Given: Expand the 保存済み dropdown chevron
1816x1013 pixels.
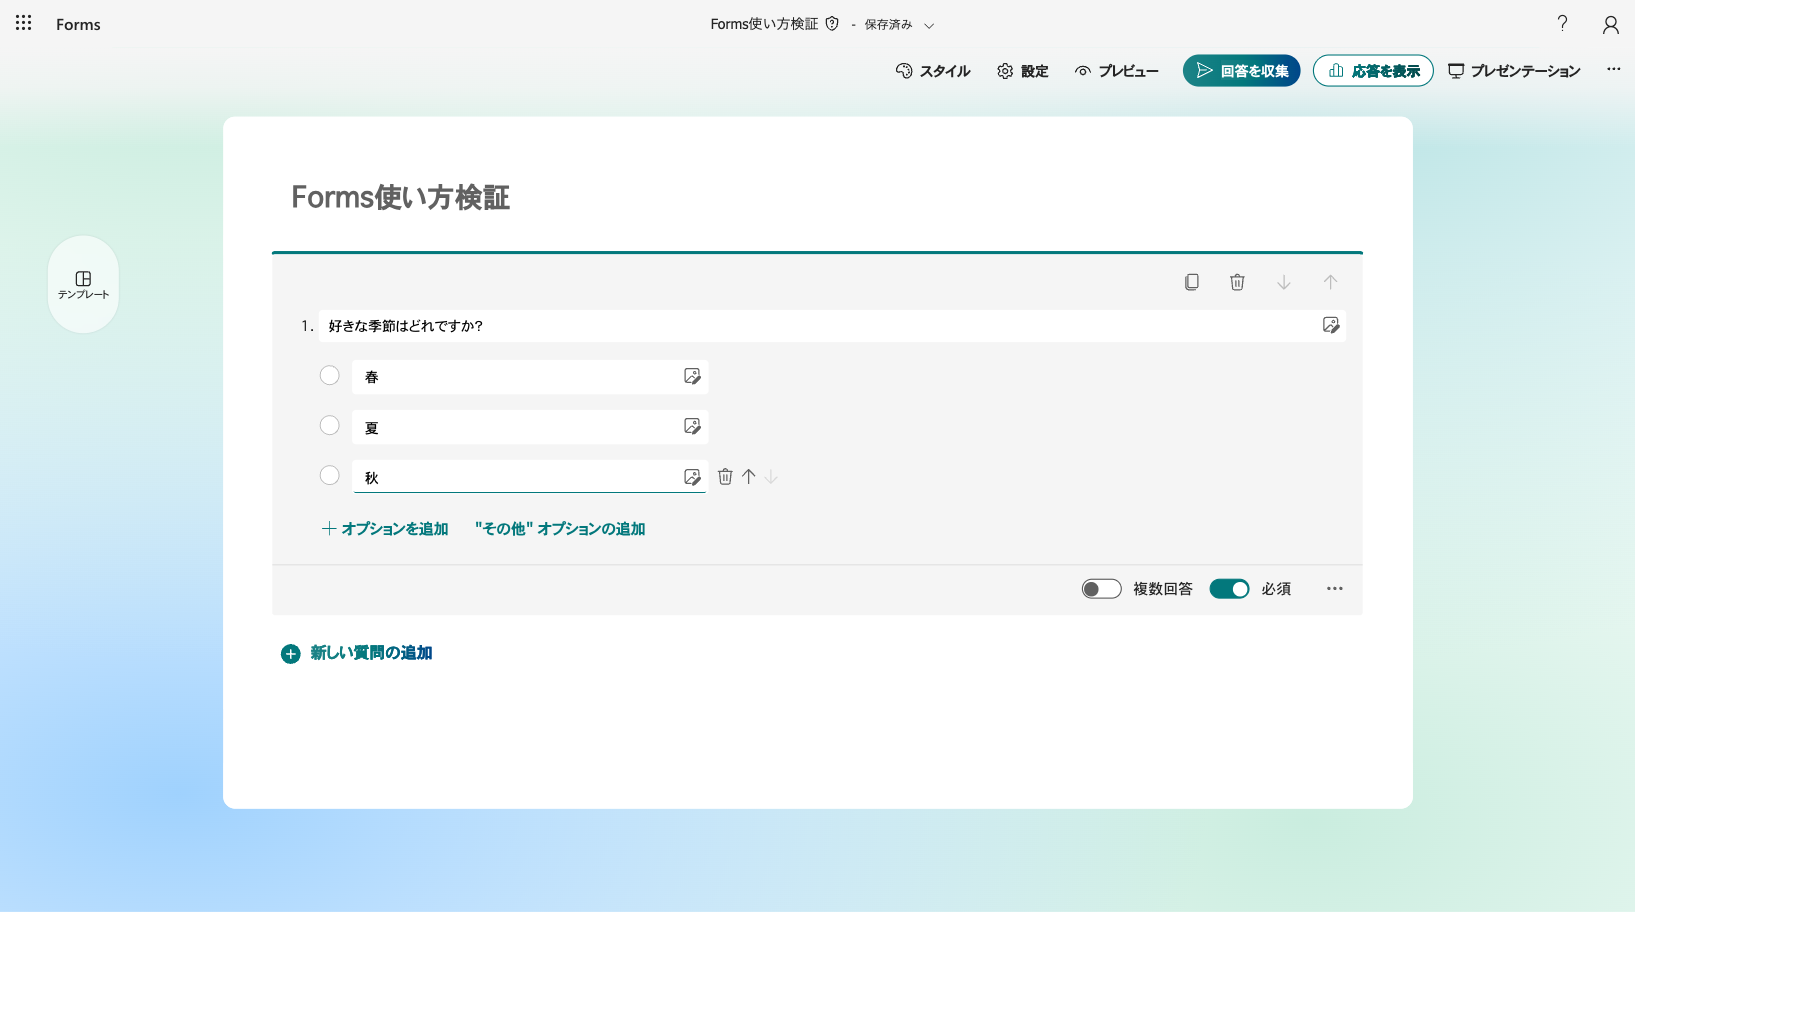Looking at the screenshot, I should point(929,26).
